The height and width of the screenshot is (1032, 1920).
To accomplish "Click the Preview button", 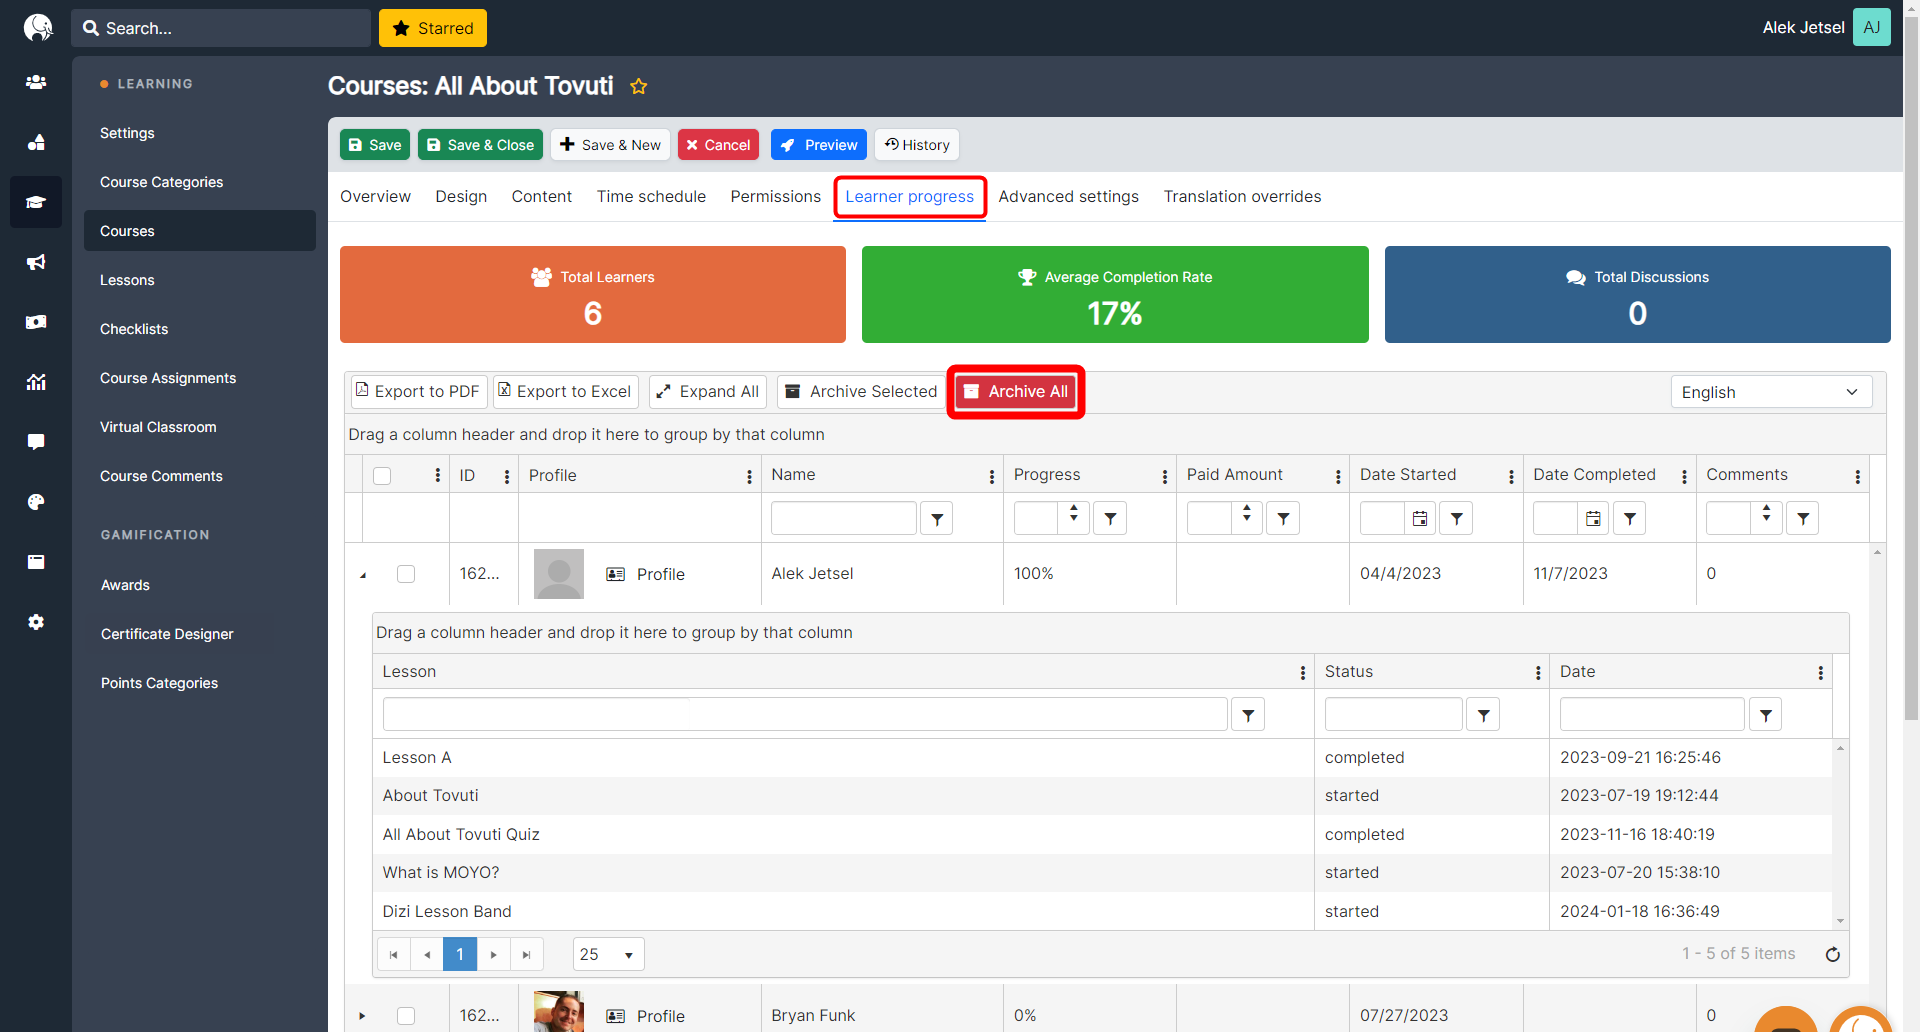I will (818, 145).
